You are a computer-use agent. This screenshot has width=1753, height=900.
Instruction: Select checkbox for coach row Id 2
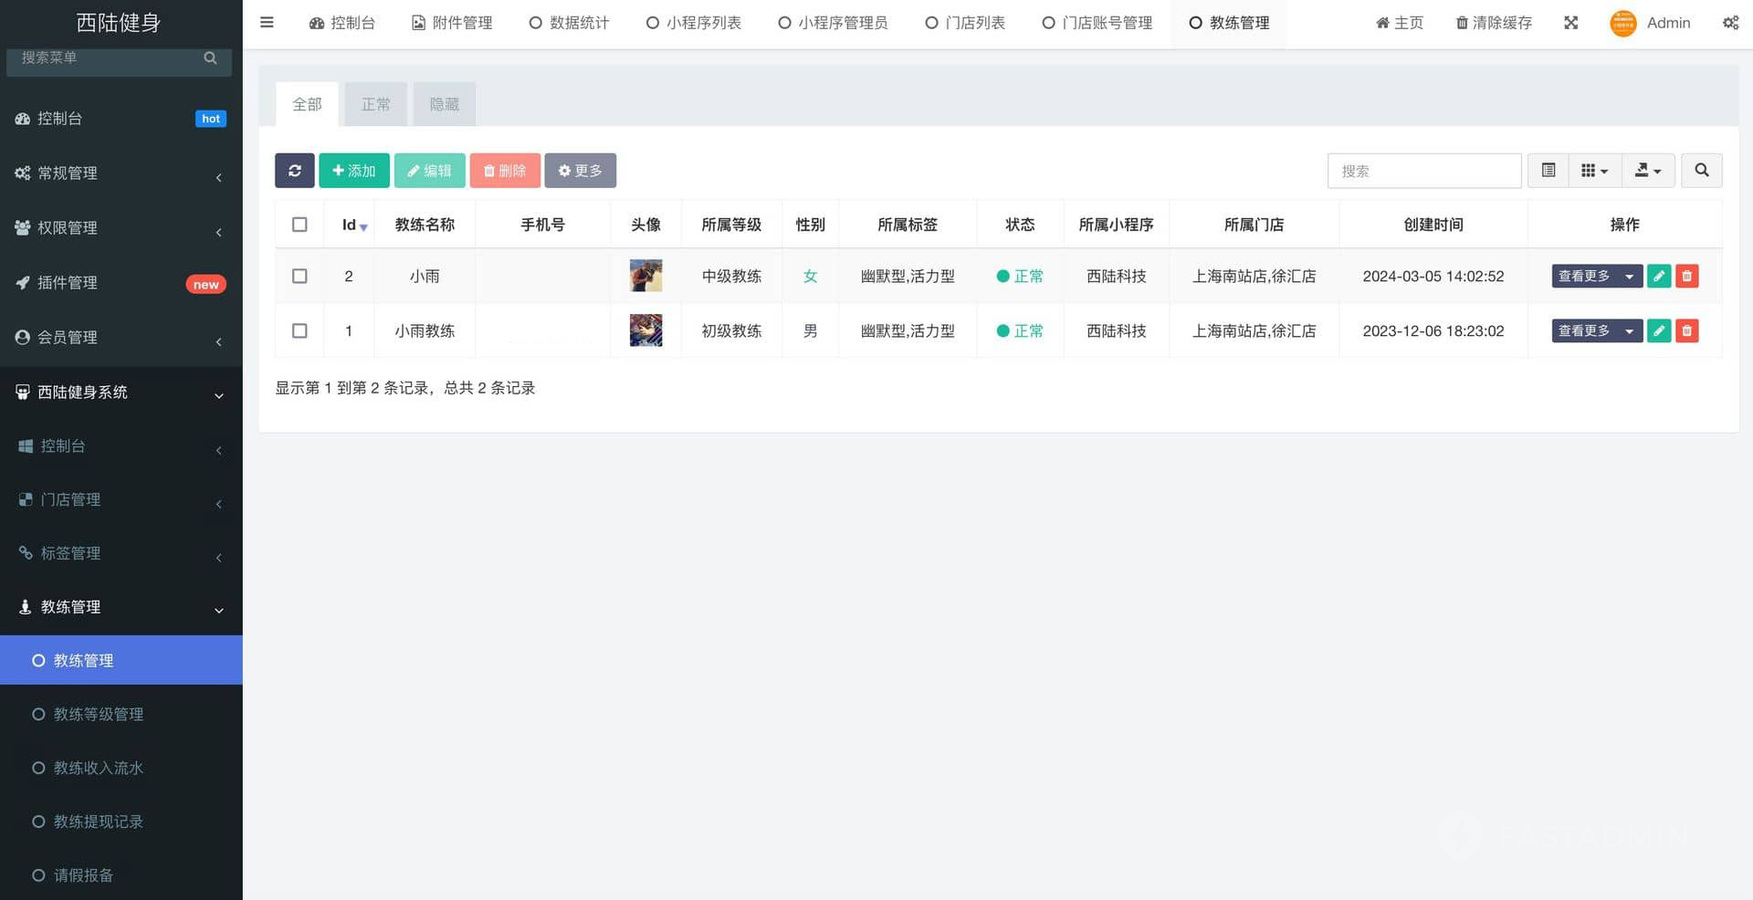click(300, 276)
